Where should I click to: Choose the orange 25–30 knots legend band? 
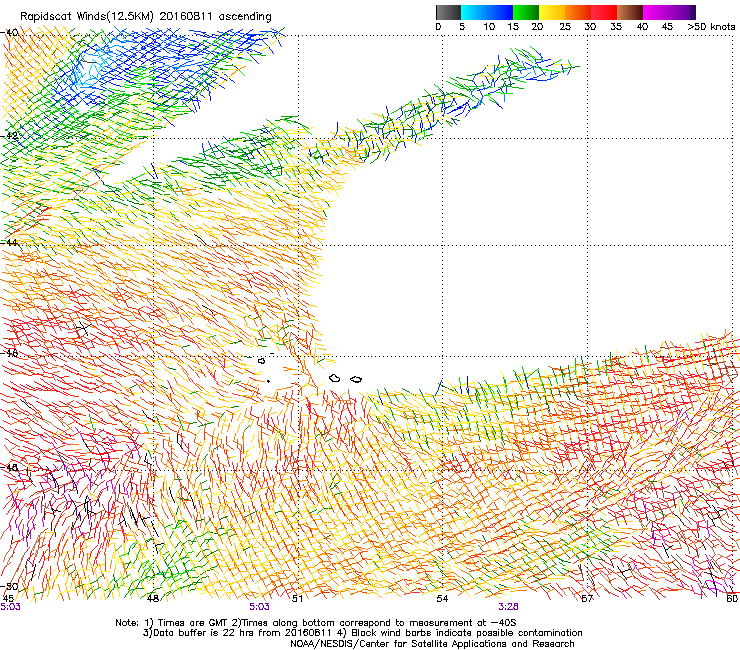click(x=578, y=12)
